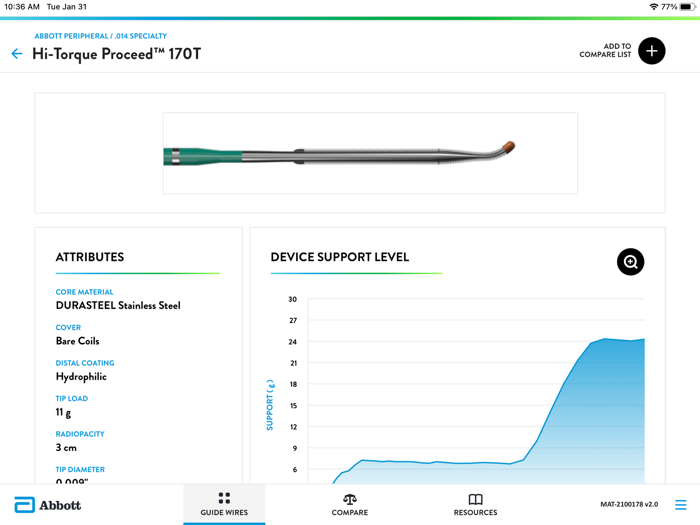The width and height of the screenshot is (700, 525).
Task: Tap the 12 tick on the chart axis
Action: pos(293,427)
